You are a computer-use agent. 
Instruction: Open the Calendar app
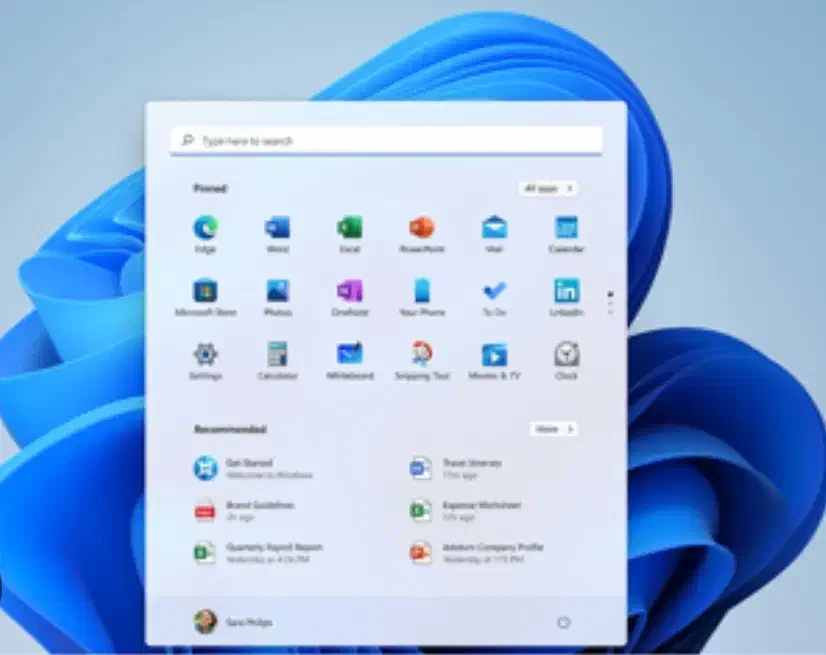click(x=566, y=229)
